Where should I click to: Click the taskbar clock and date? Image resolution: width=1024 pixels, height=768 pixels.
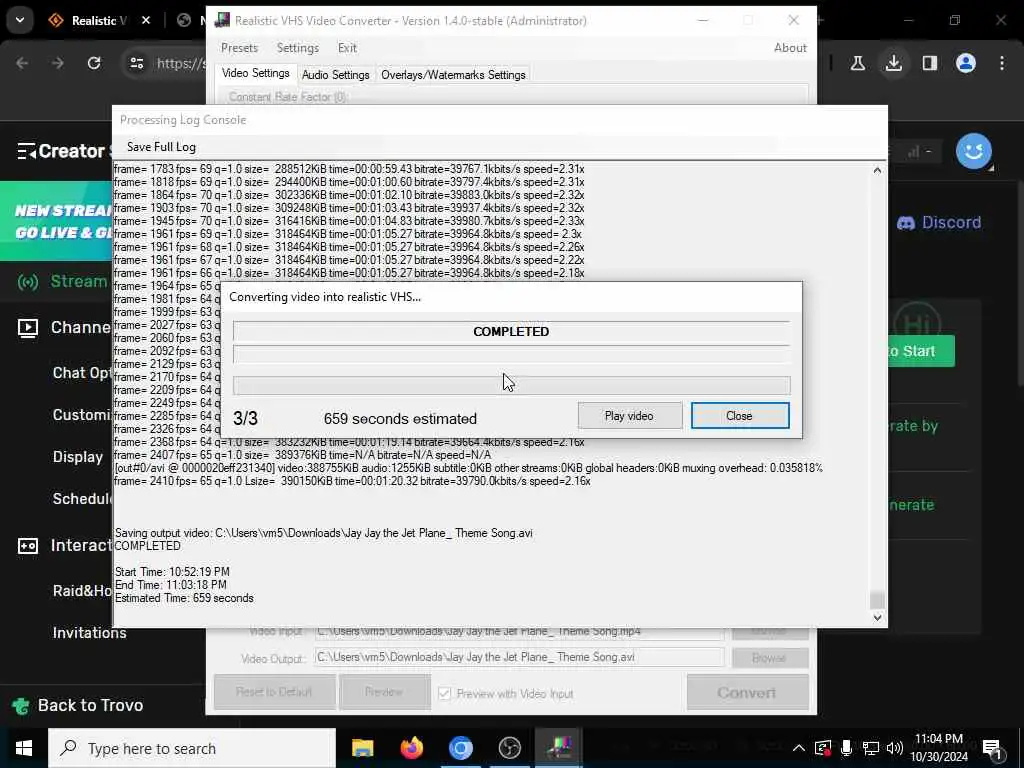pos(939,748)
